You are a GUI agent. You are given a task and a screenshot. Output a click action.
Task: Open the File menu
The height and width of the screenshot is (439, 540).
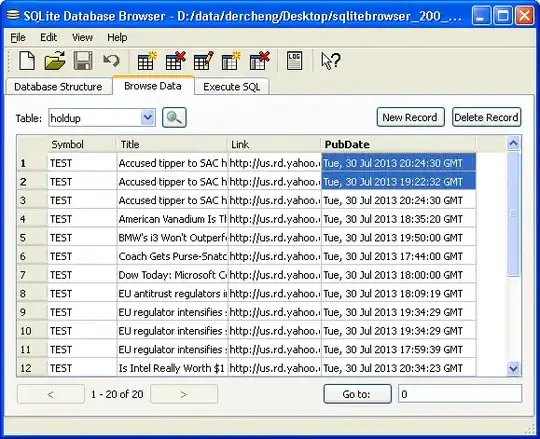18,37
